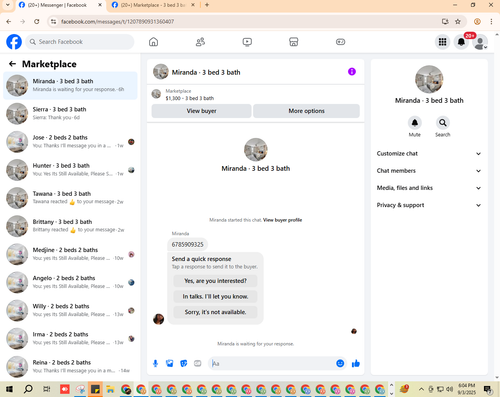Open the Marketplace storefront icon
The width and height of the screenshot is (500, 397).
tap(294, 42)
